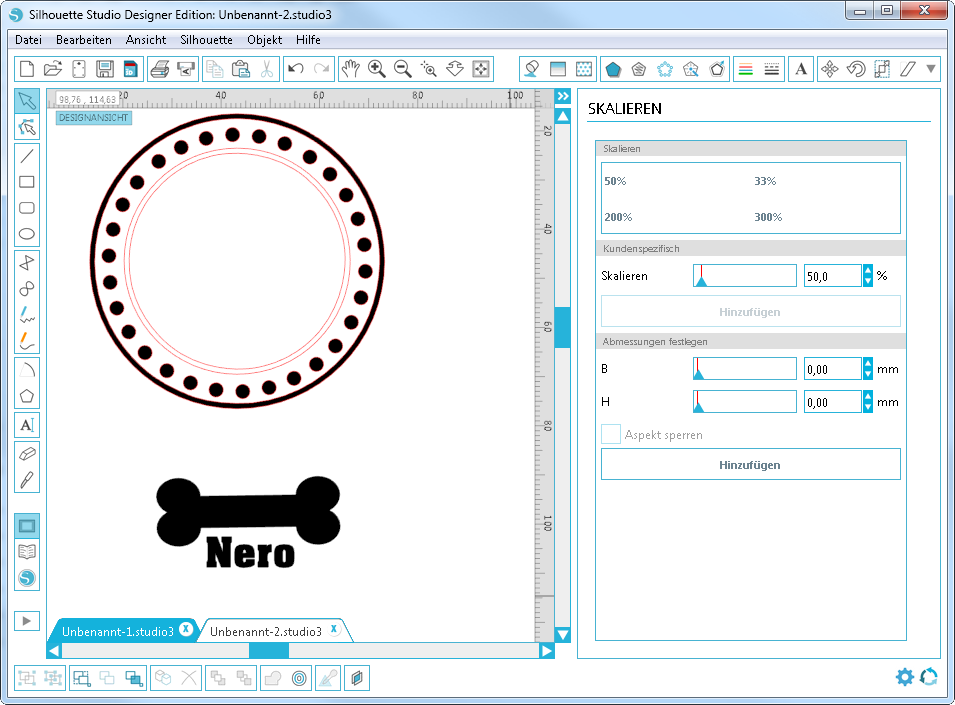Choose the Text tool in left toolbar
This screenshot has width=955, height=705.
tap(27, 425)
